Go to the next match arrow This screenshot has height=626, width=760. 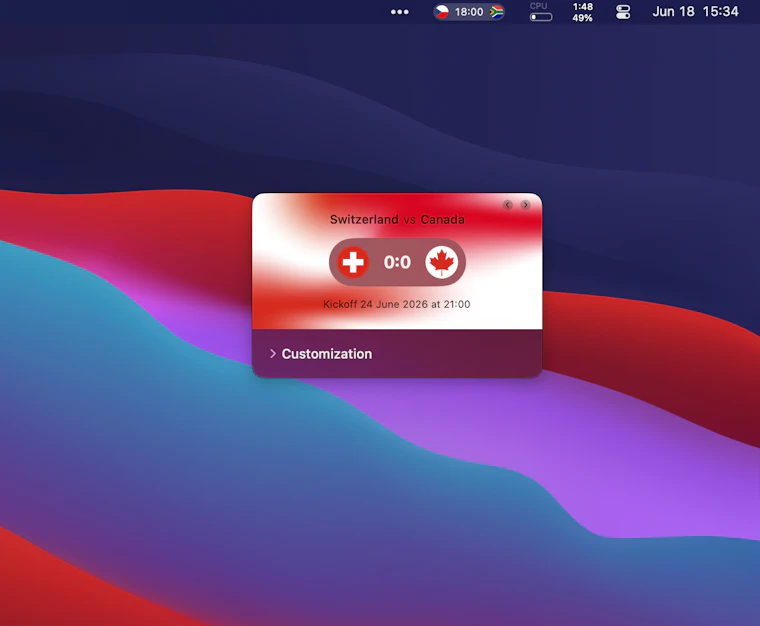(x=525, y=205)
